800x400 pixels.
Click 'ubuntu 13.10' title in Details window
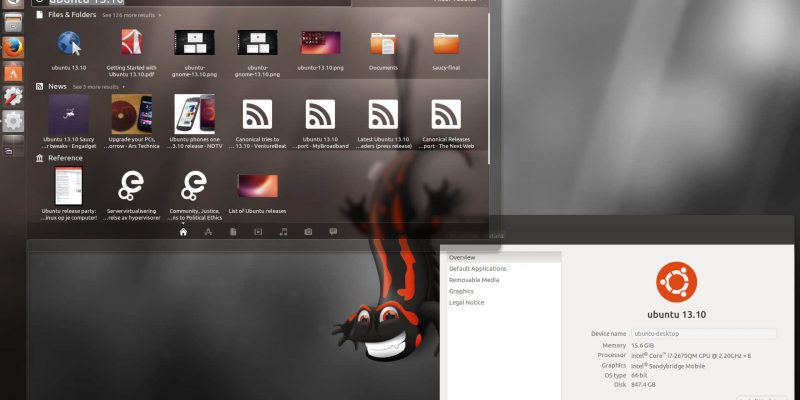pyautogui.click(x=677, y=315)
